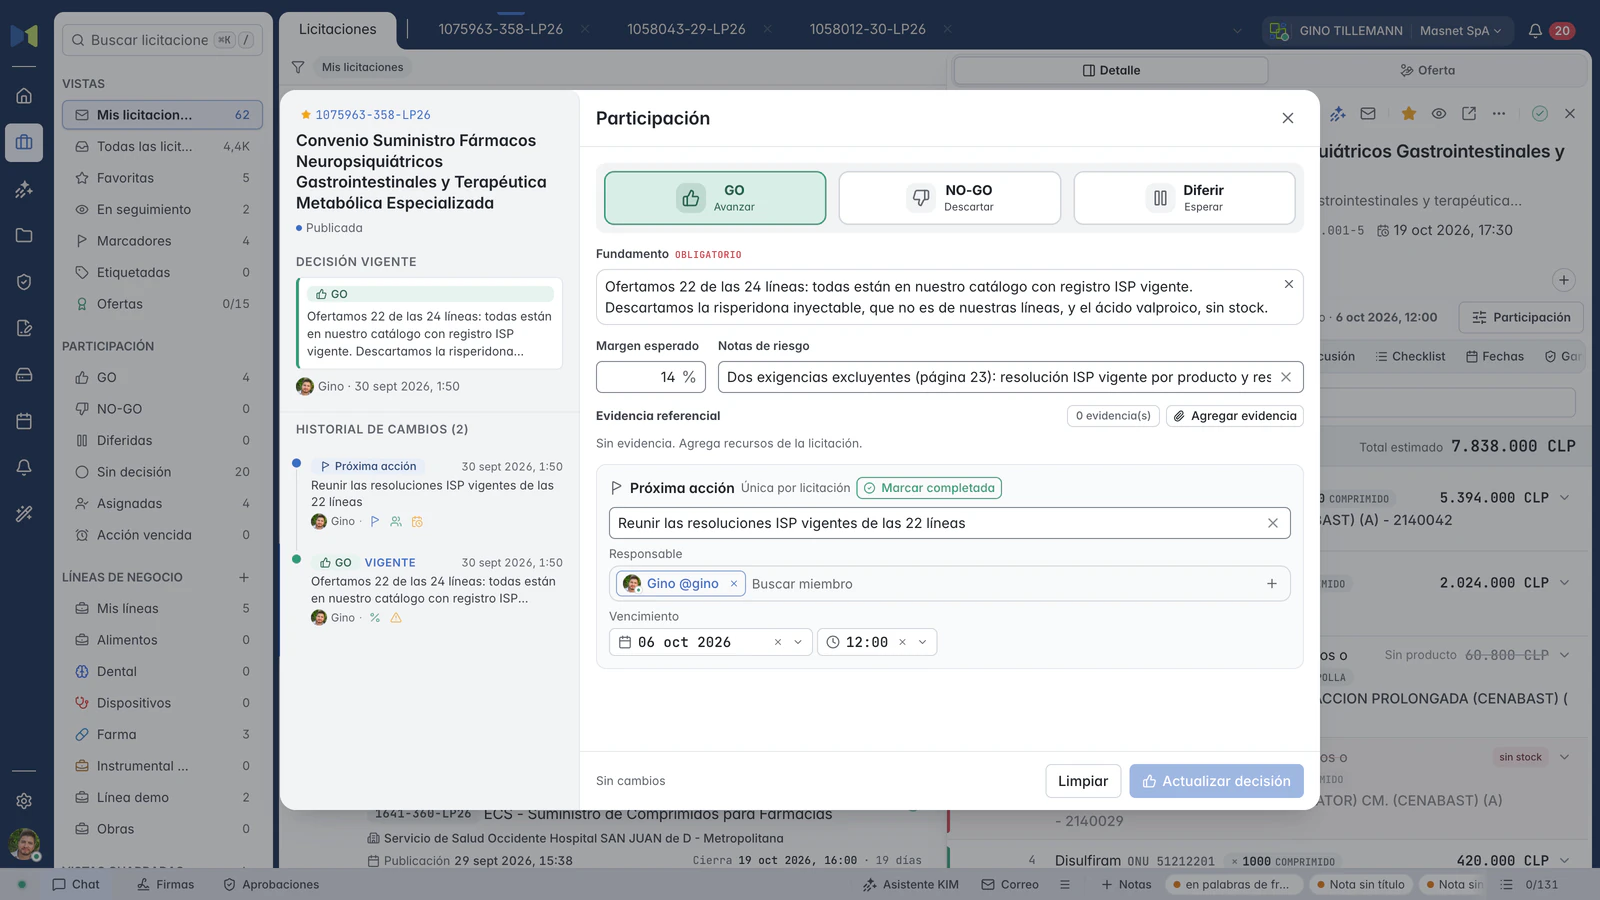
Task: Open the vencimiento date dropdown
Action: click(x=798, y=642)
